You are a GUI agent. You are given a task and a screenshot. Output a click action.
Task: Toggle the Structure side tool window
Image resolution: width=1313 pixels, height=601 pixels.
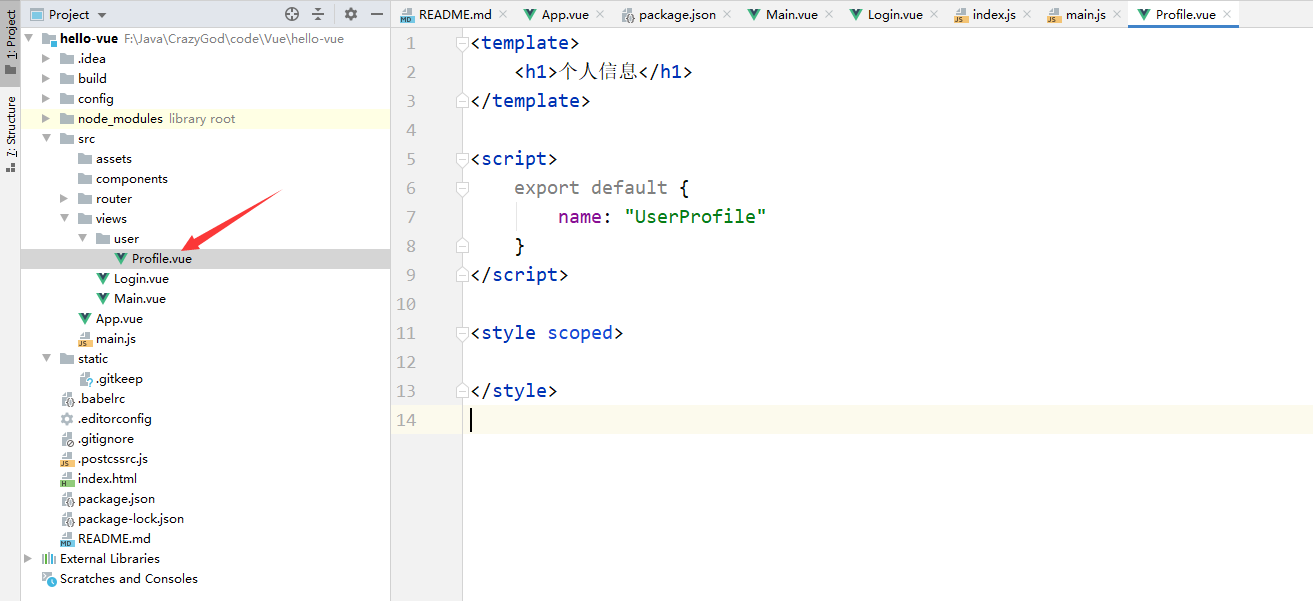coord(10,133)
